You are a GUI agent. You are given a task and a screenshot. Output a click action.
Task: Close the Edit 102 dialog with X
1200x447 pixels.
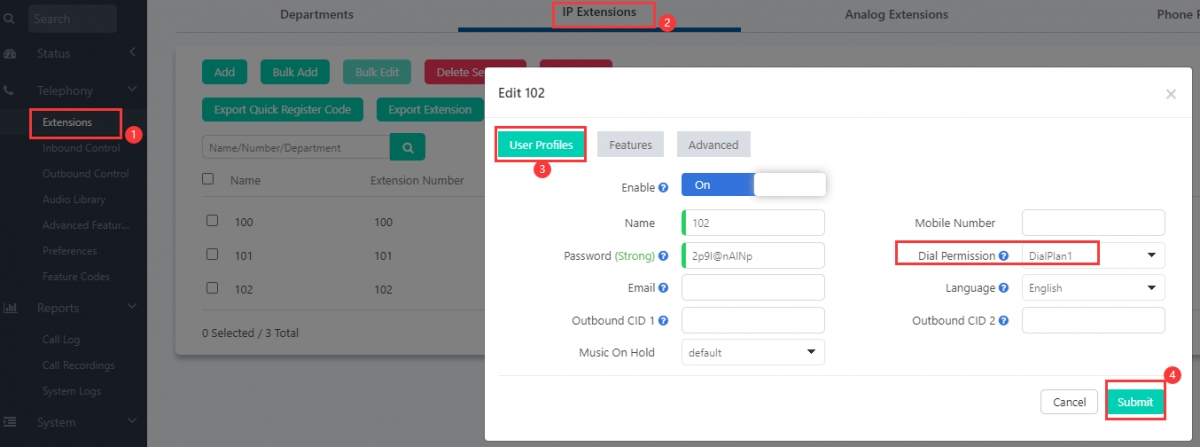coord(1171,94)
